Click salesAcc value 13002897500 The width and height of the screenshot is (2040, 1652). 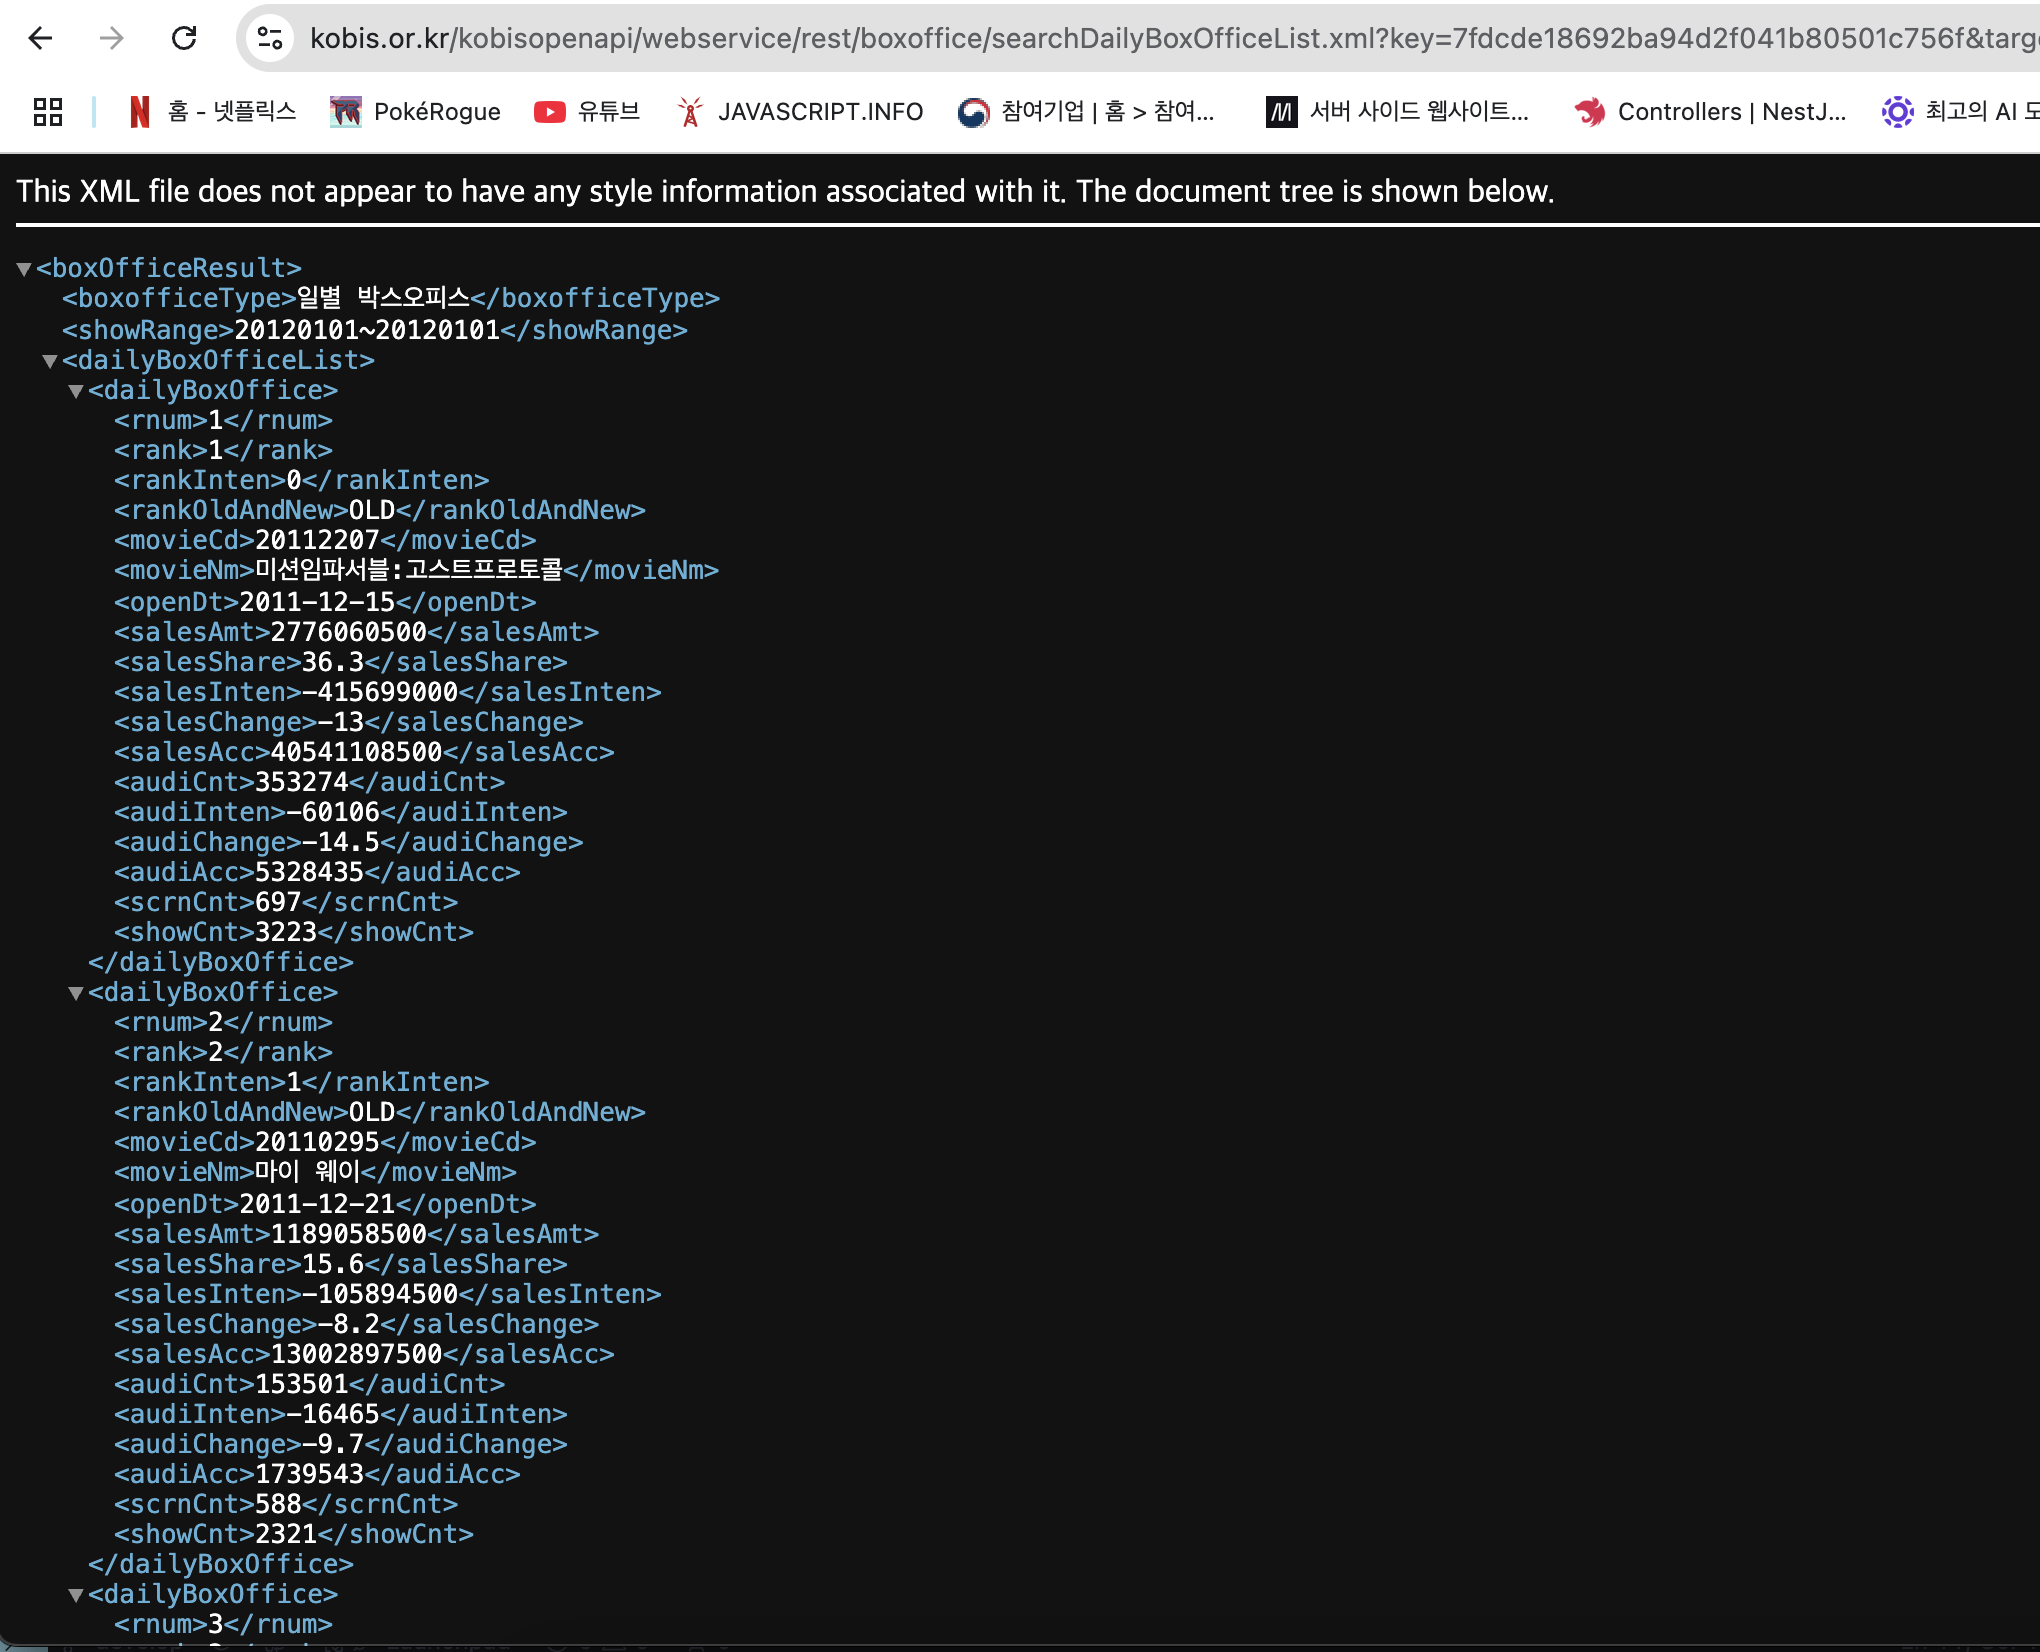click(356, 1354)
